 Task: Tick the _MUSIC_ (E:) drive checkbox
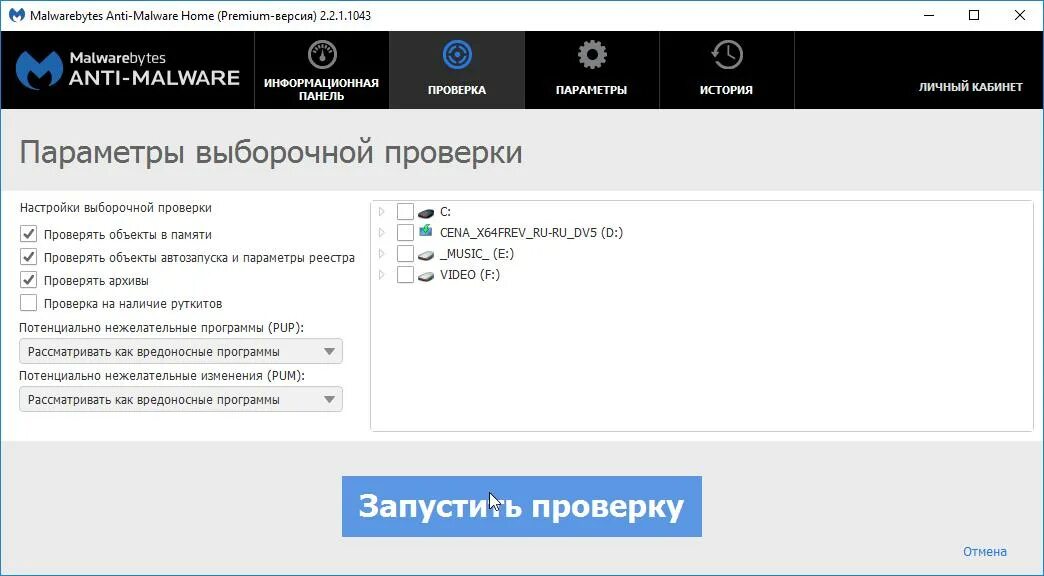(405, 254)
